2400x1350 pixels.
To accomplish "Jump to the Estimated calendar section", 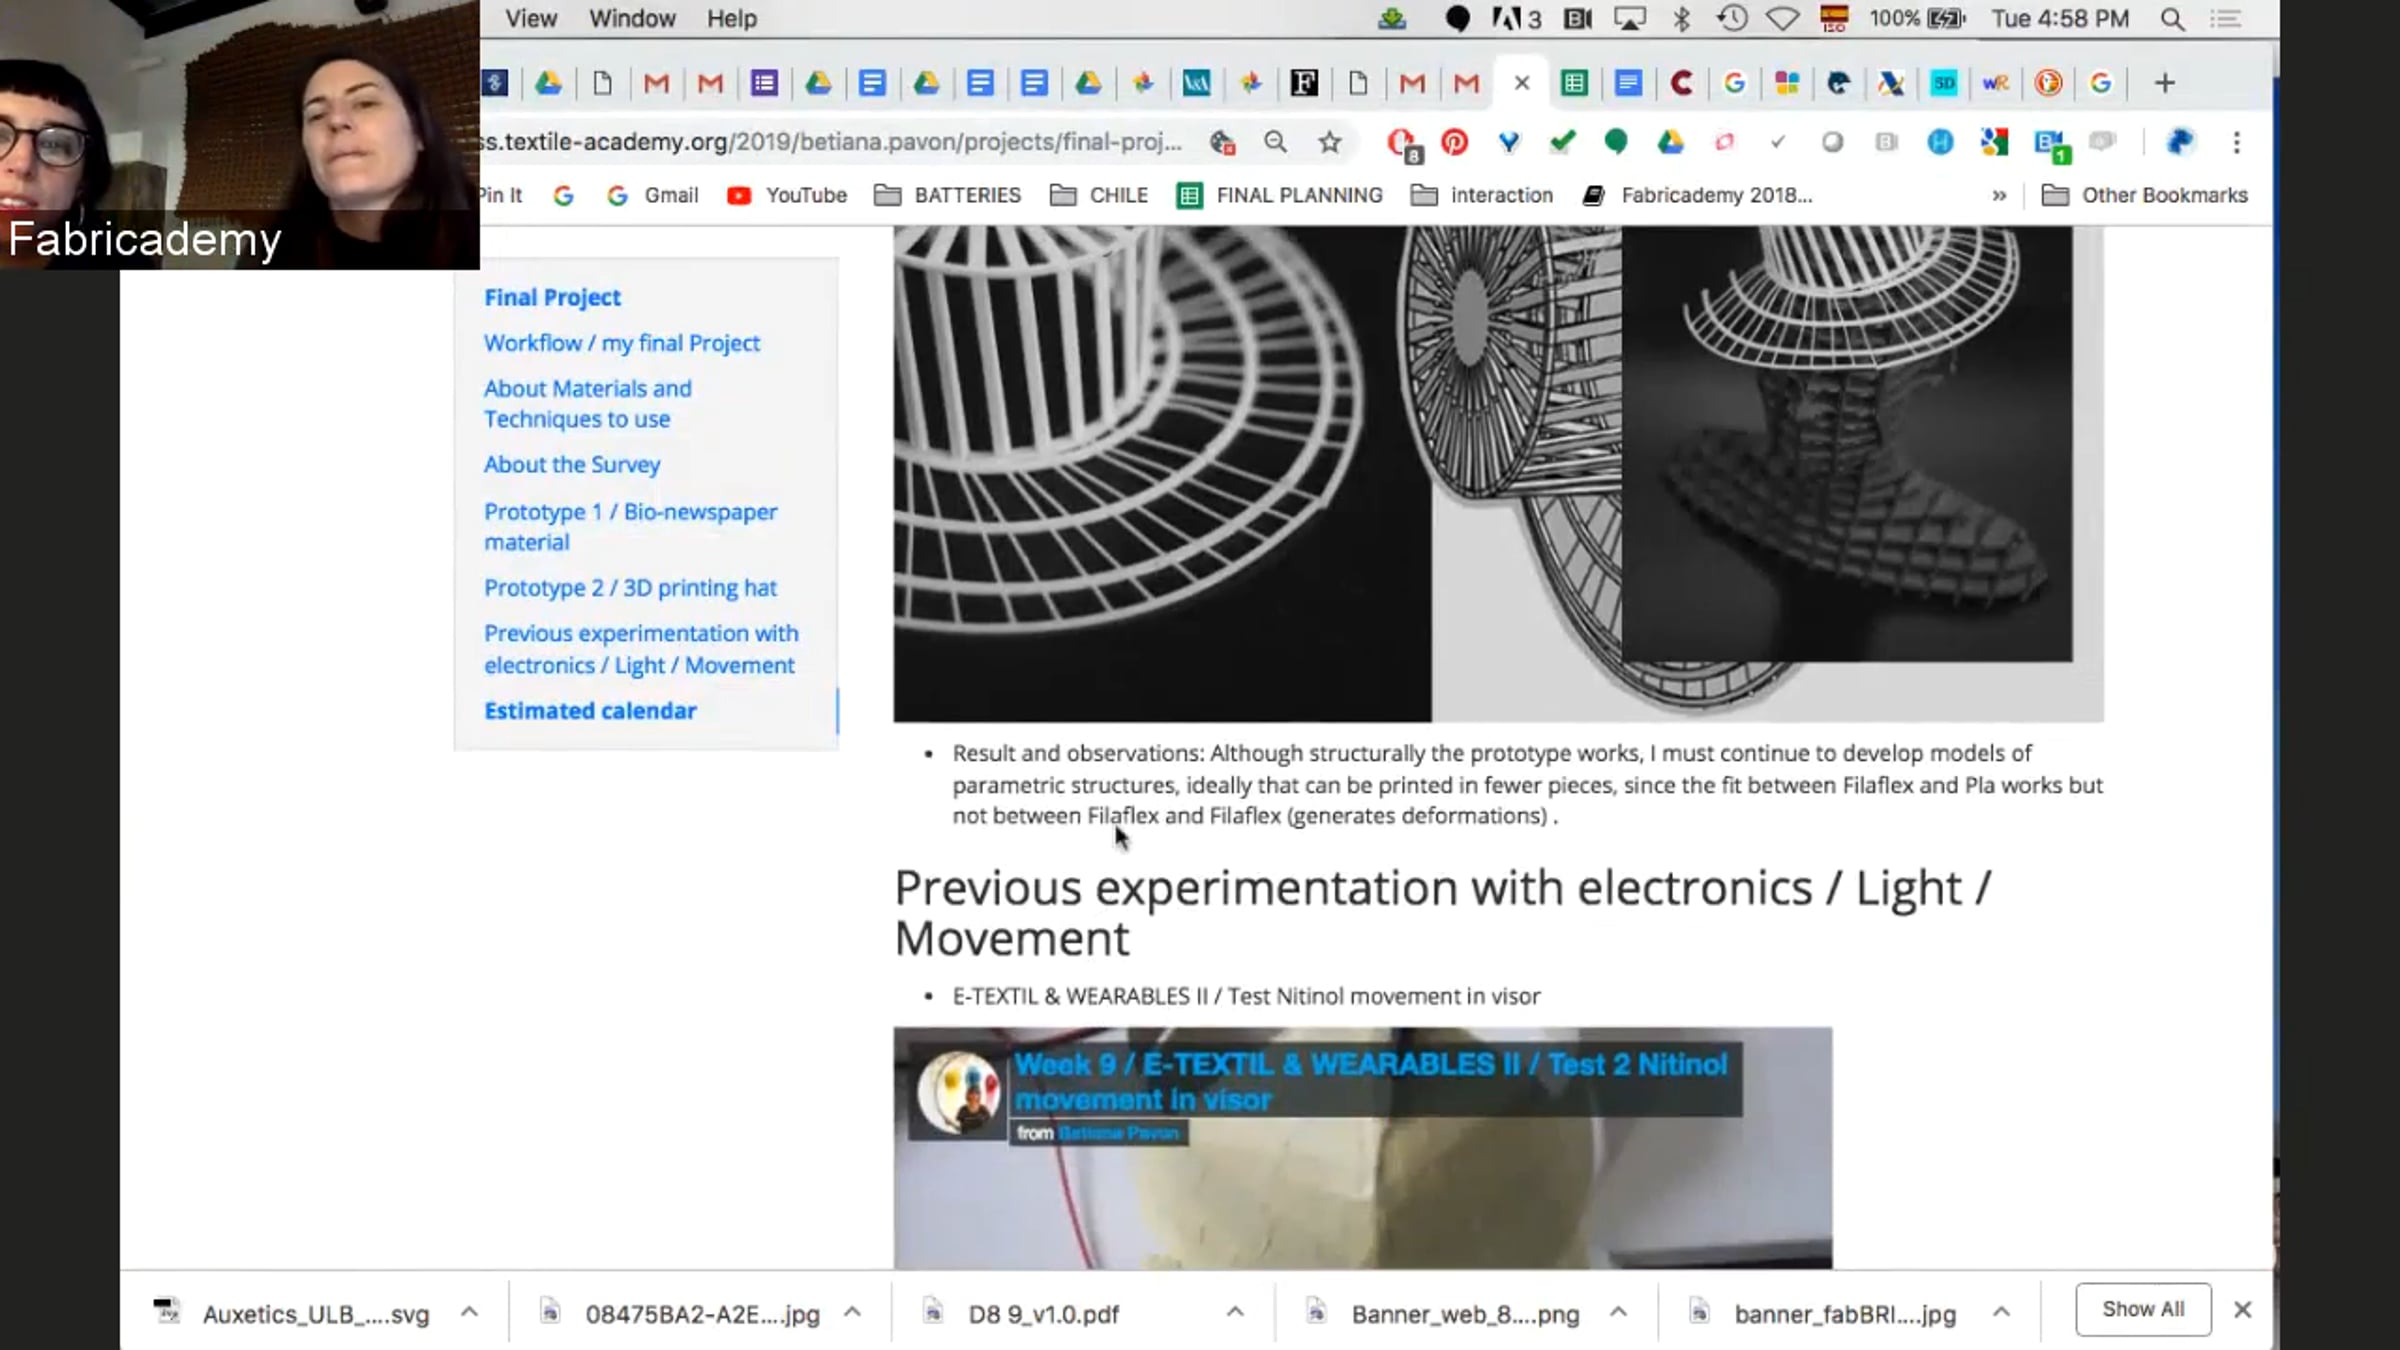I will (590, 711).
